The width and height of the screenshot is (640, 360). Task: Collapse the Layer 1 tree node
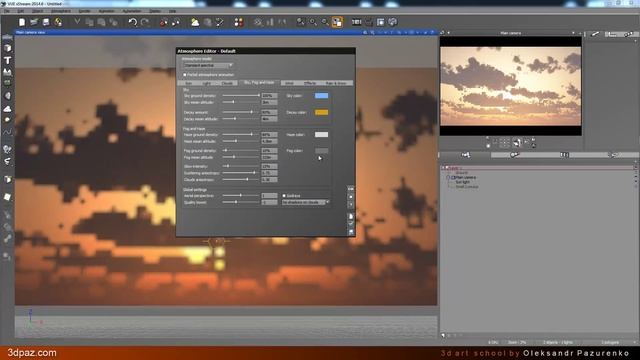tap(444, 168)
